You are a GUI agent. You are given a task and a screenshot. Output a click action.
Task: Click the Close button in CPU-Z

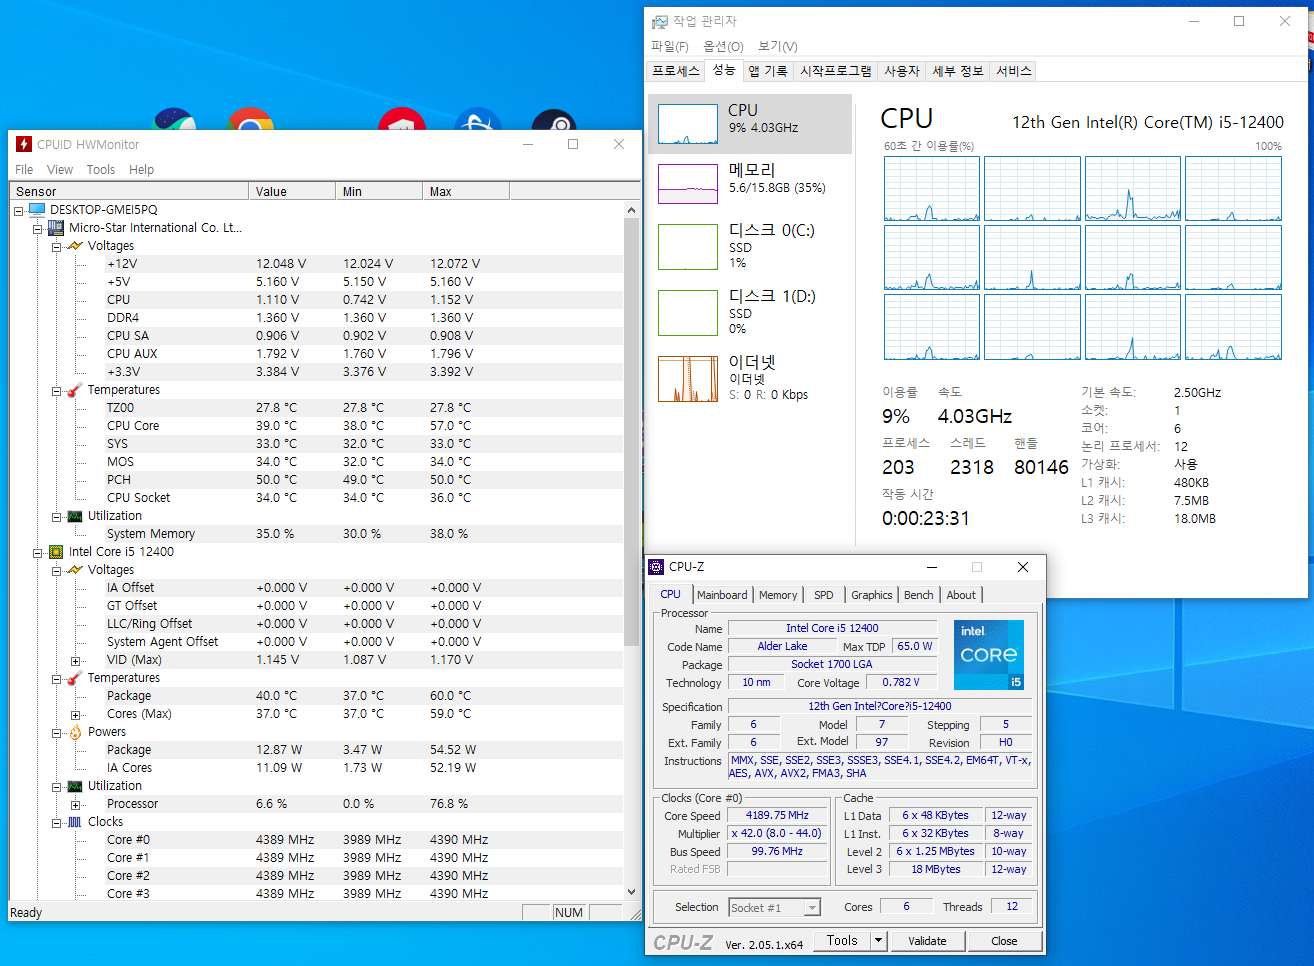[x=1004, y=941]
